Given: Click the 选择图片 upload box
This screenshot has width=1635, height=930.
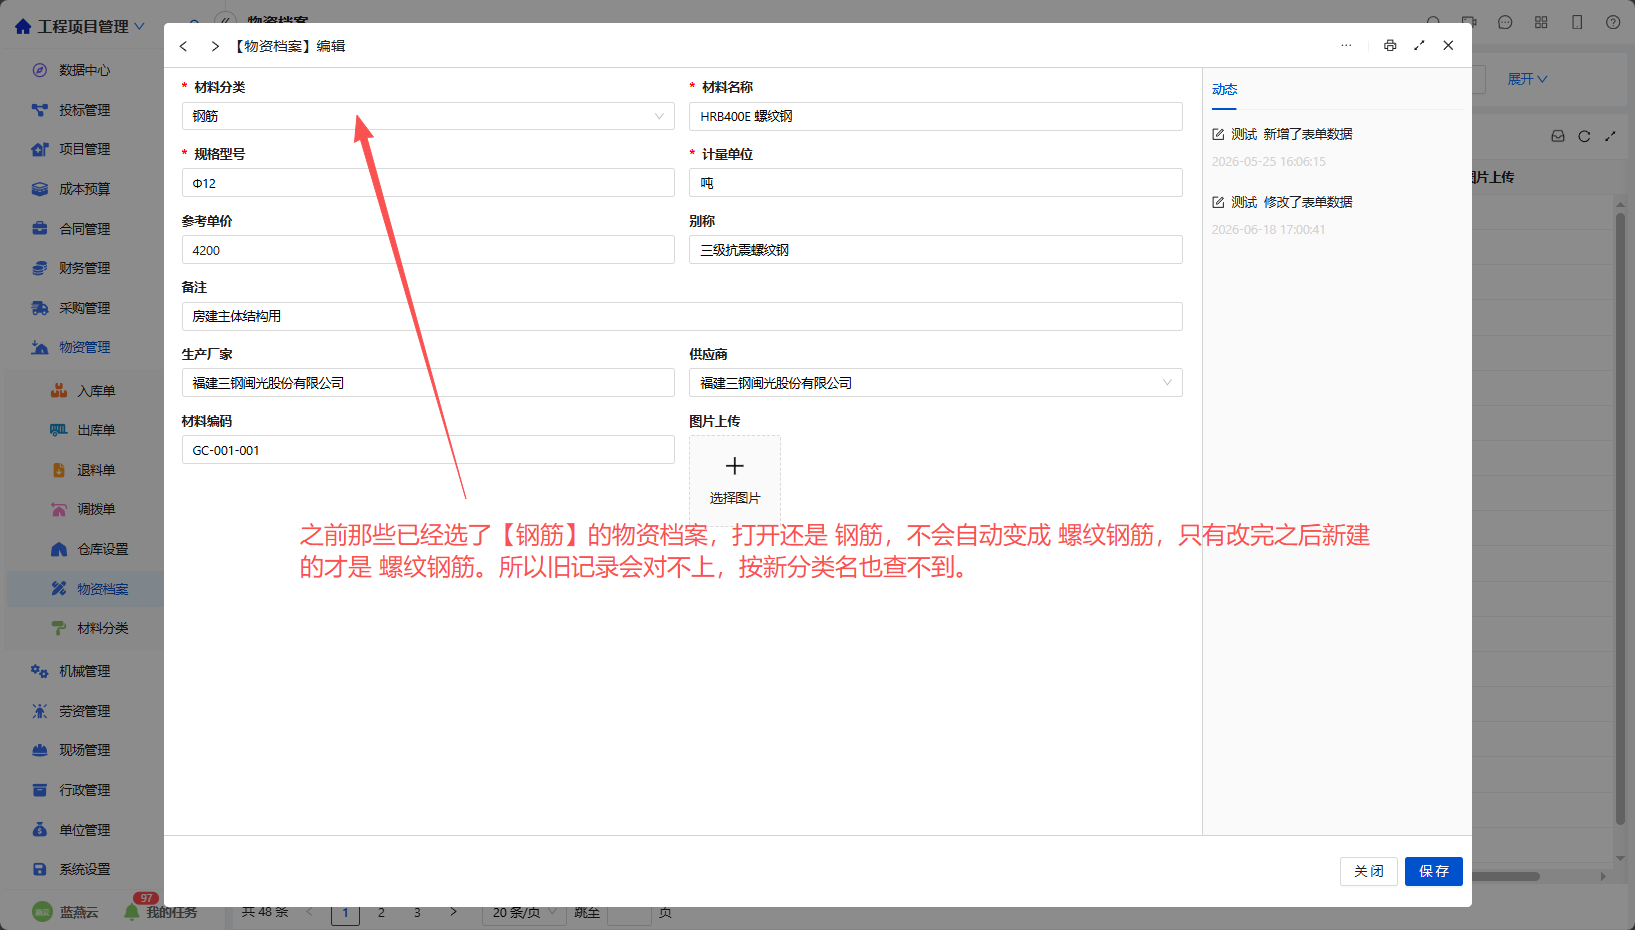Looking at the screenshot, I should click(735, 480).
